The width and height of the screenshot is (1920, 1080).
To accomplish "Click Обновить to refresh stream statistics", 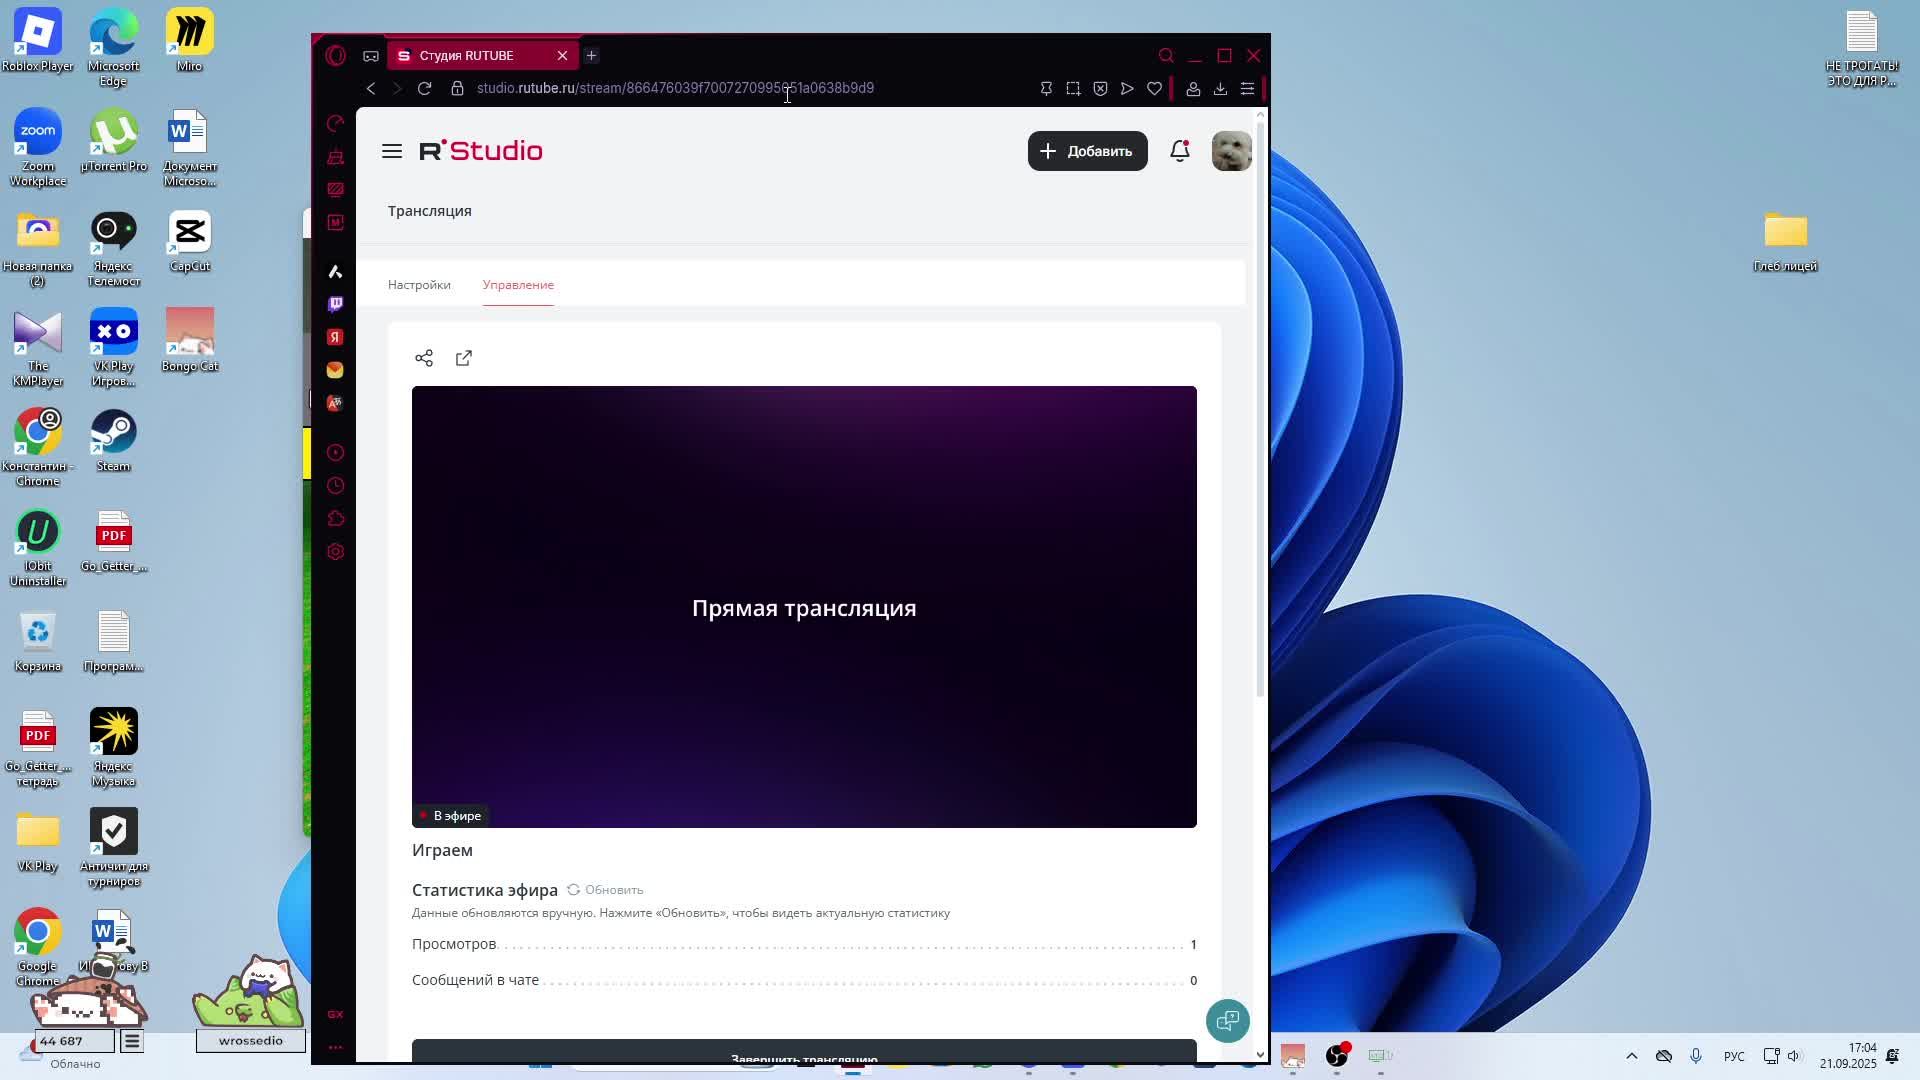I will [x=605, y=890].
